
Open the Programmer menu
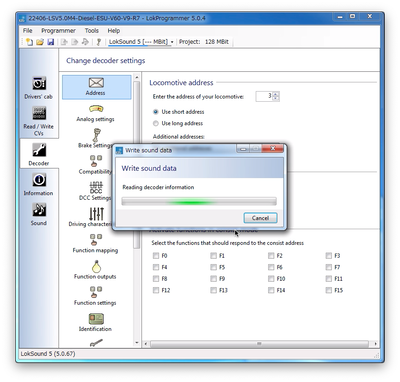[x=58, y=31]
